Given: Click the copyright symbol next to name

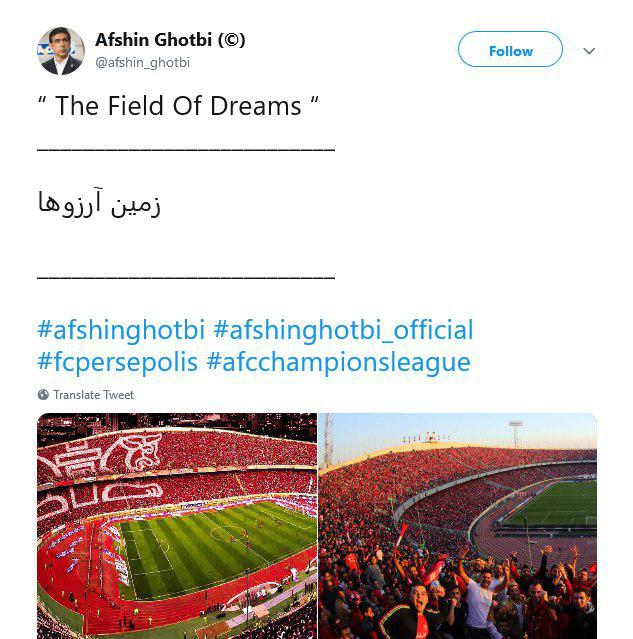Looking at the screenshot, I should [x=232, y=40].
